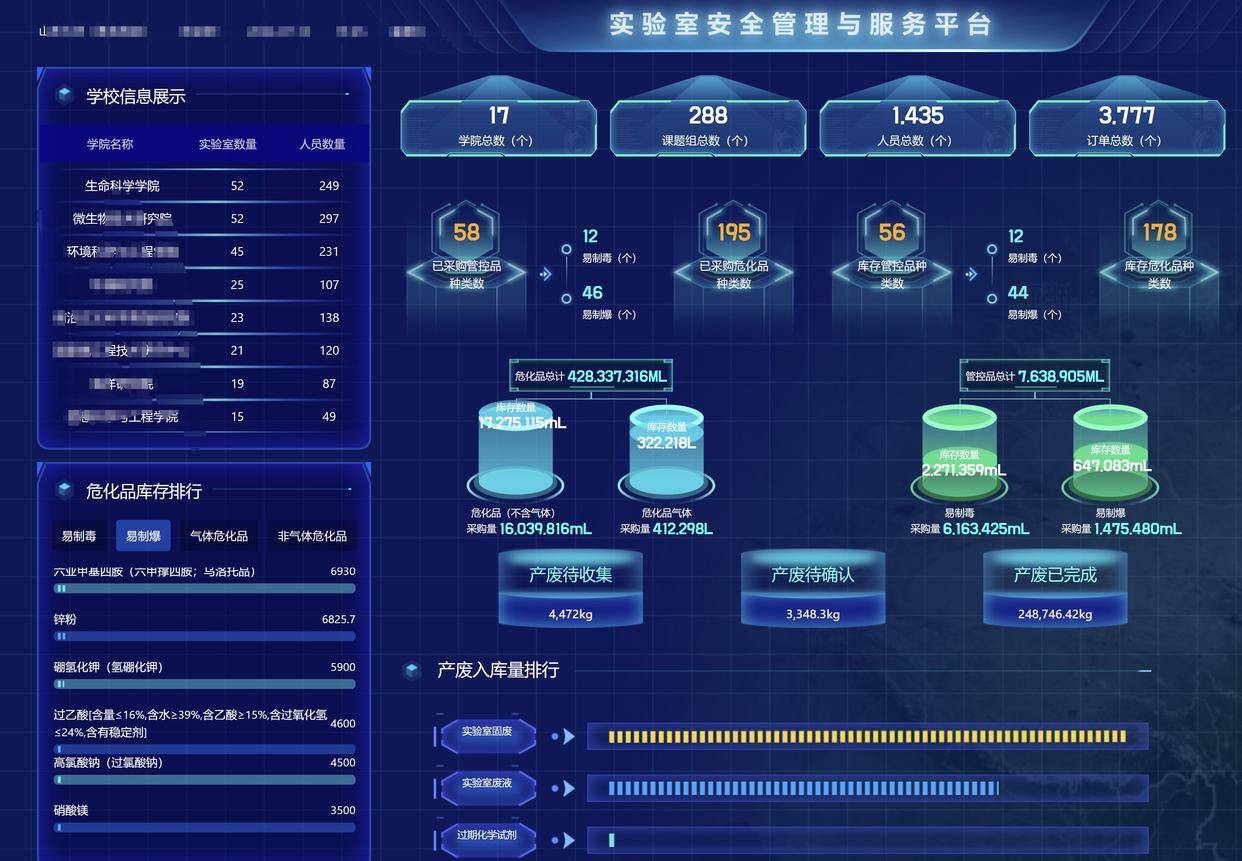Screen dimensions: 1242x861
Task: Click the arrow icon after 库存管控品种类数
Action: tap(971, 274)
